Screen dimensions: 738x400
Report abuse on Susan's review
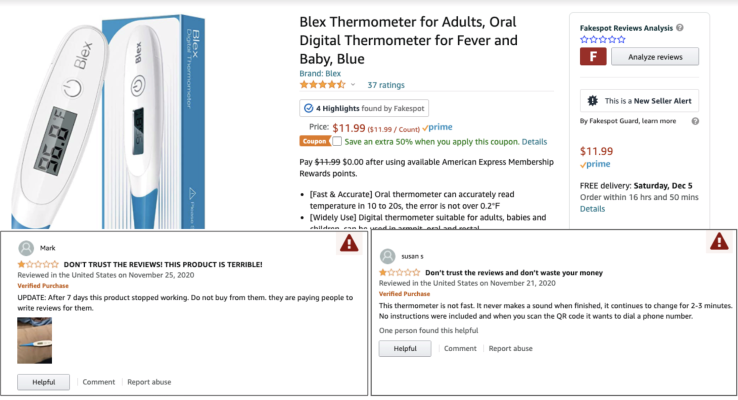510,348
